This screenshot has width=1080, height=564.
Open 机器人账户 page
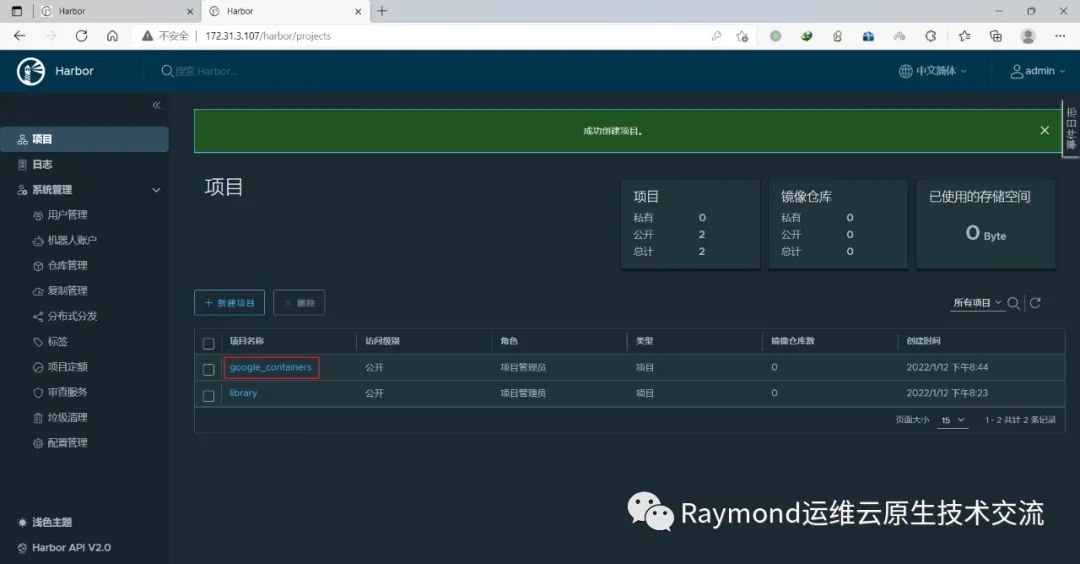(x=72, y=240)
